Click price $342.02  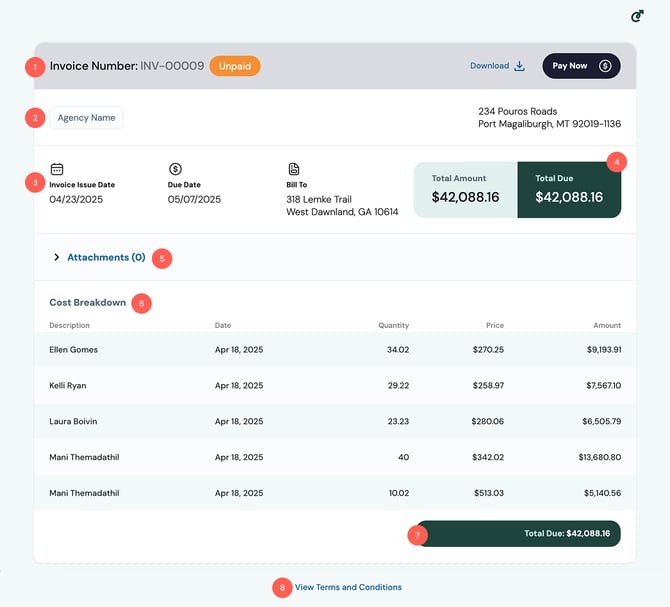(488, 457)
